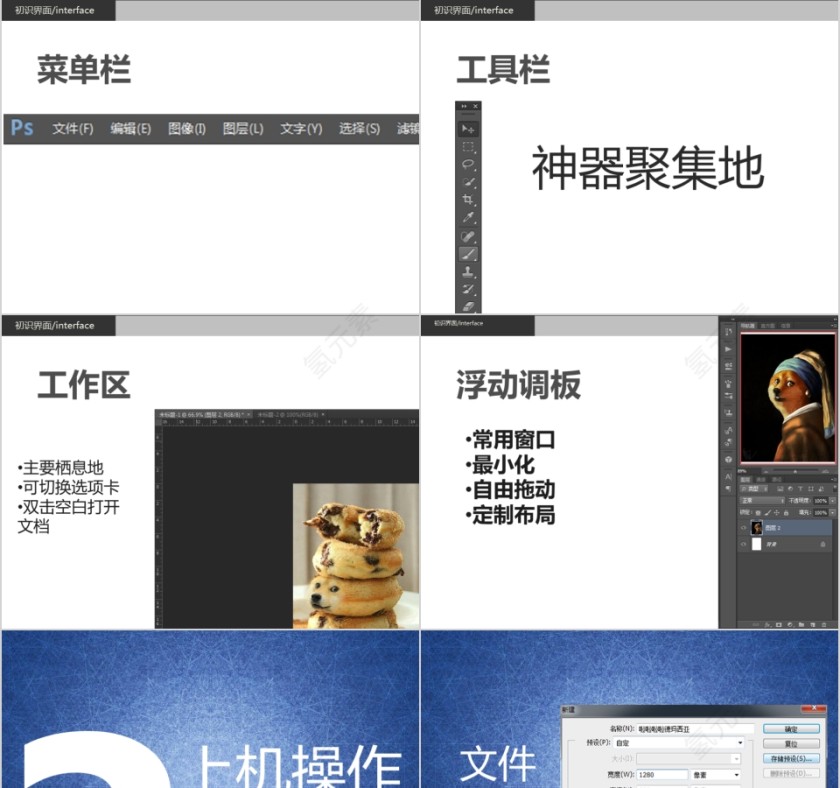This screenshot has height=788, width=840.
Task: Select the Rectangular Marquee tool
Action: click(468, 147)
